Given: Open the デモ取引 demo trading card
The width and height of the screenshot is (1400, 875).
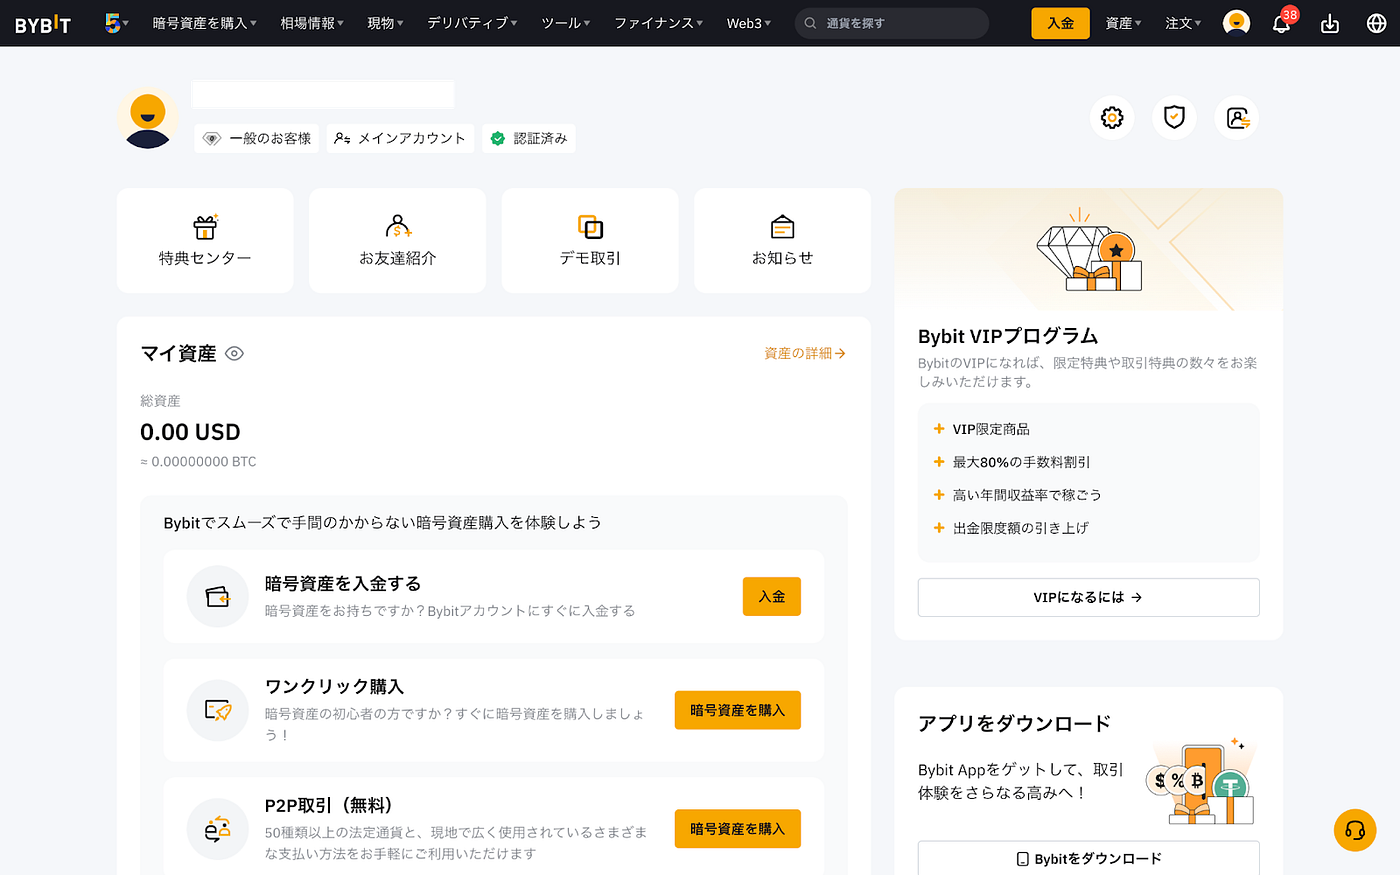Looking at the screenshot, I should pos(590,241).
